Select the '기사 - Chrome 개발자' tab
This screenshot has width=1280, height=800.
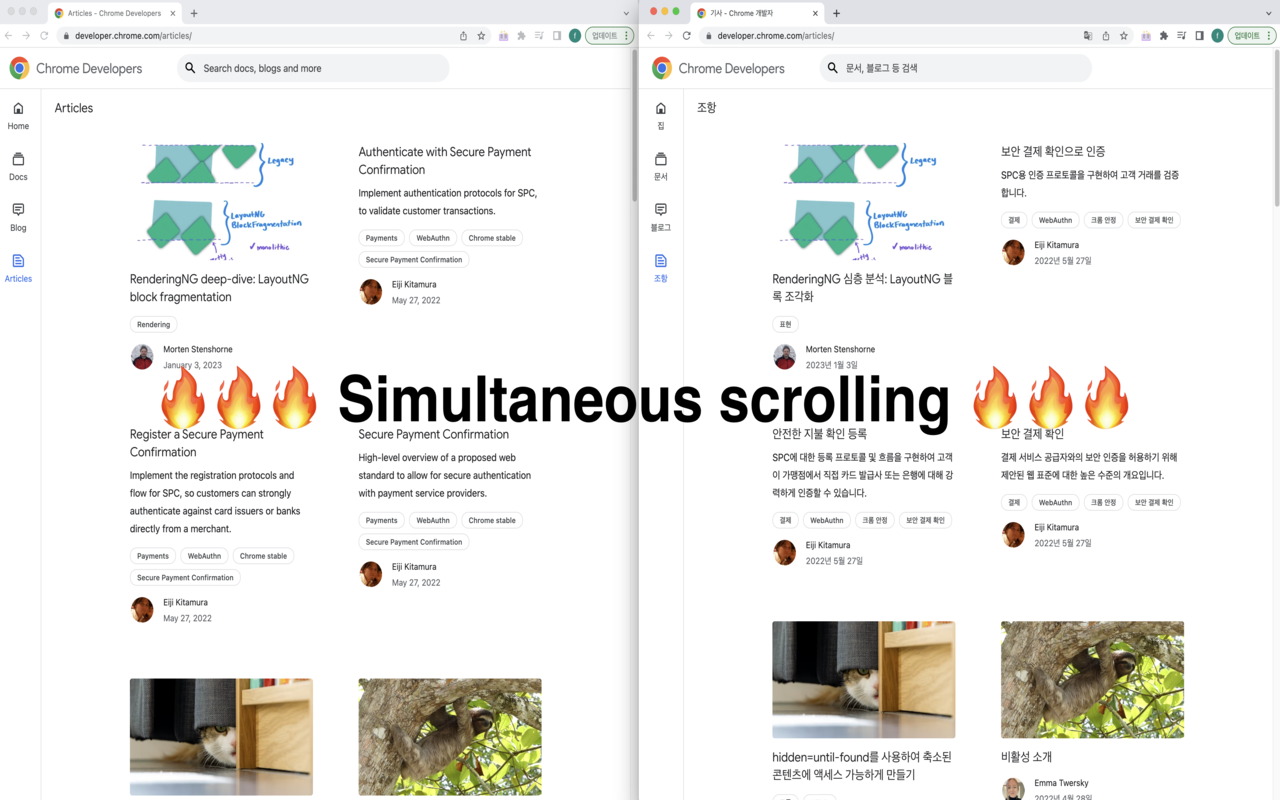click(757, 13)
